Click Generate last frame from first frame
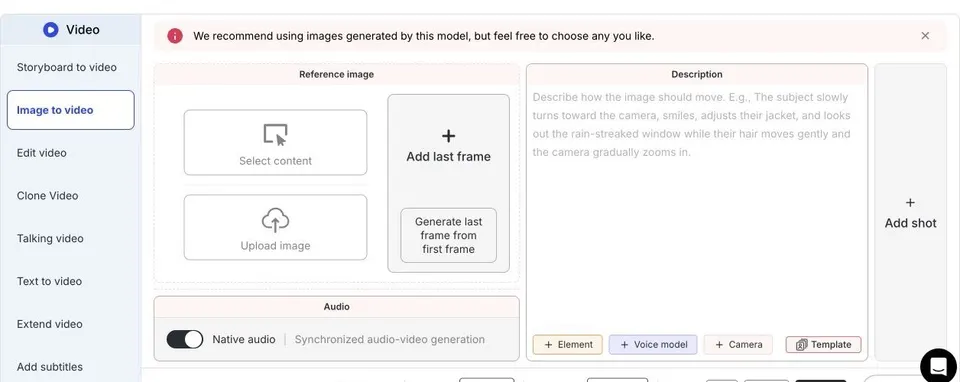960x382 pixels. [448, 236]
